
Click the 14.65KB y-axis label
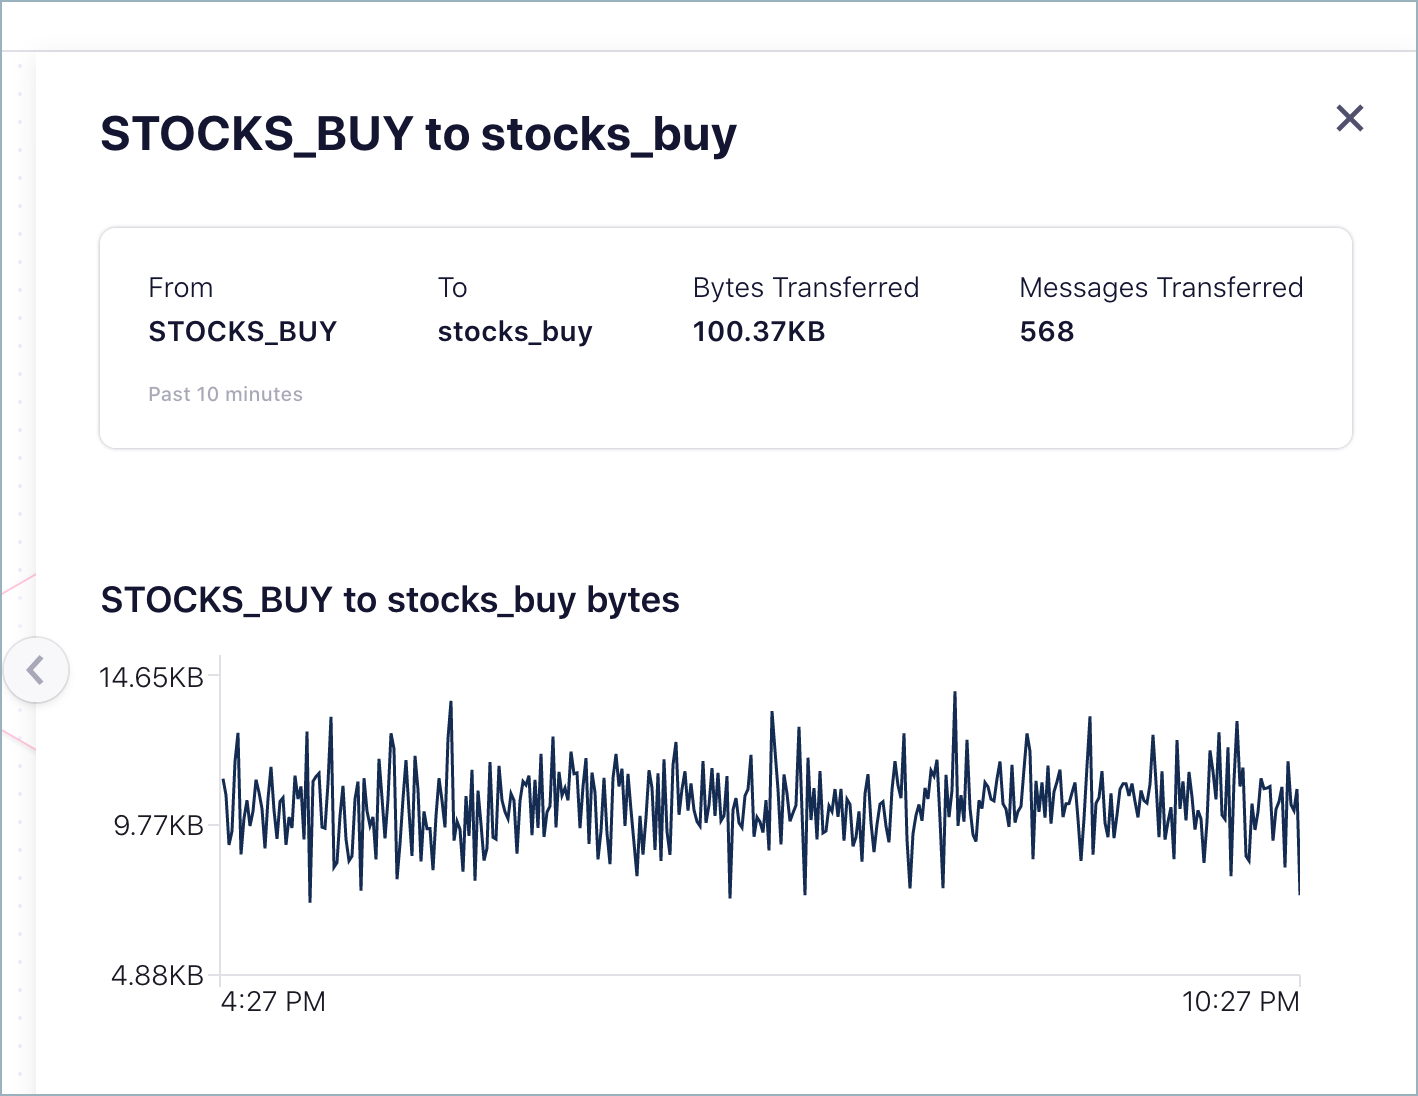(x=151, y=678)
